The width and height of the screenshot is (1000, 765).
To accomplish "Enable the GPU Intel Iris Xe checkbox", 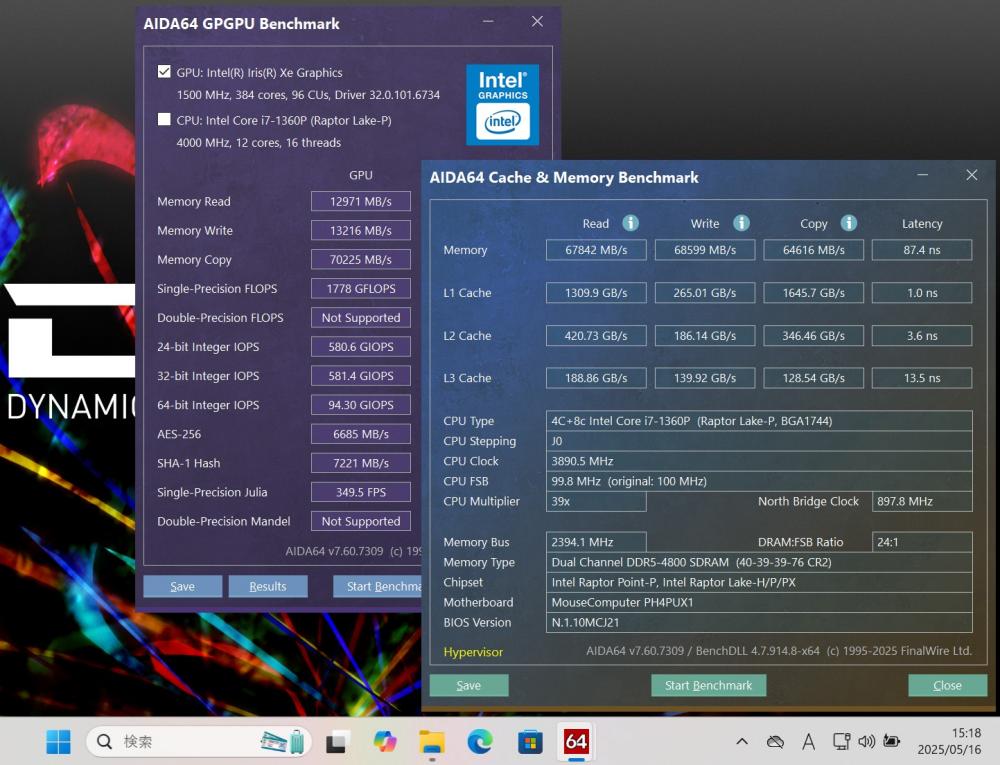I will [x=164, y=71].
